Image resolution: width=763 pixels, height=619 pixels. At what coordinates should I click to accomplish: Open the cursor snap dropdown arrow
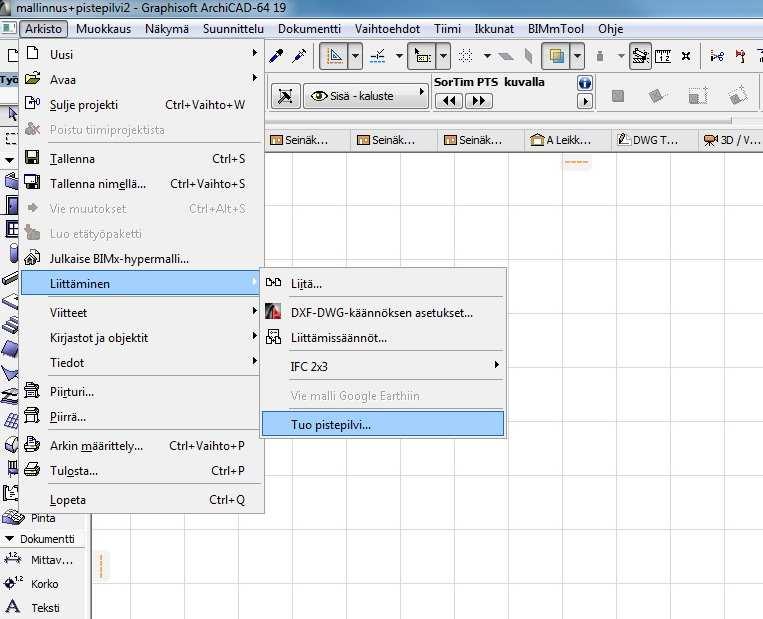tap(443, 56)
